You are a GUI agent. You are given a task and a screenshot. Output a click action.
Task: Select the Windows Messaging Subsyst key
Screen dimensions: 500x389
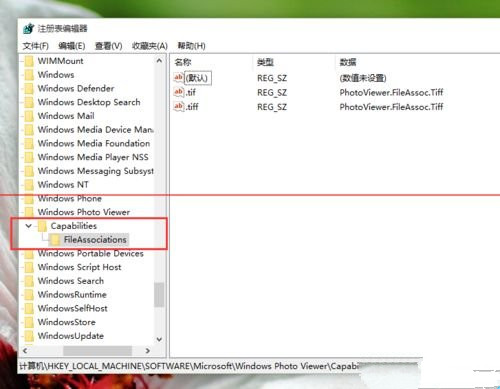(x=96, y=171)
